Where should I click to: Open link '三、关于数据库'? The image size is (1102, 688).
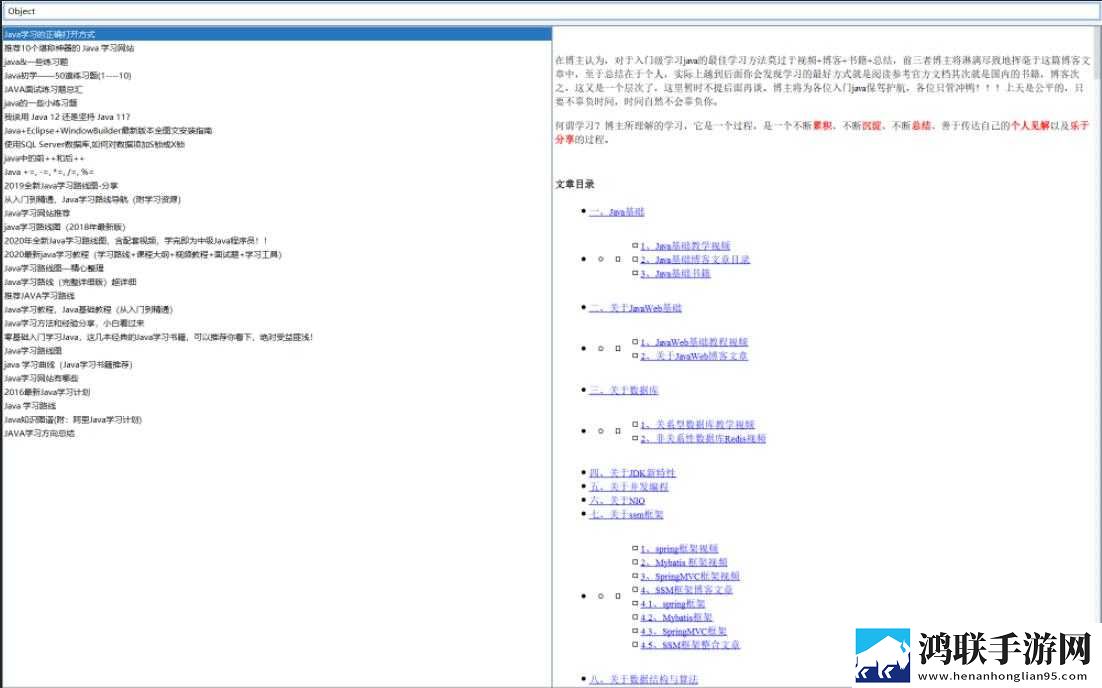coord(623,390)
